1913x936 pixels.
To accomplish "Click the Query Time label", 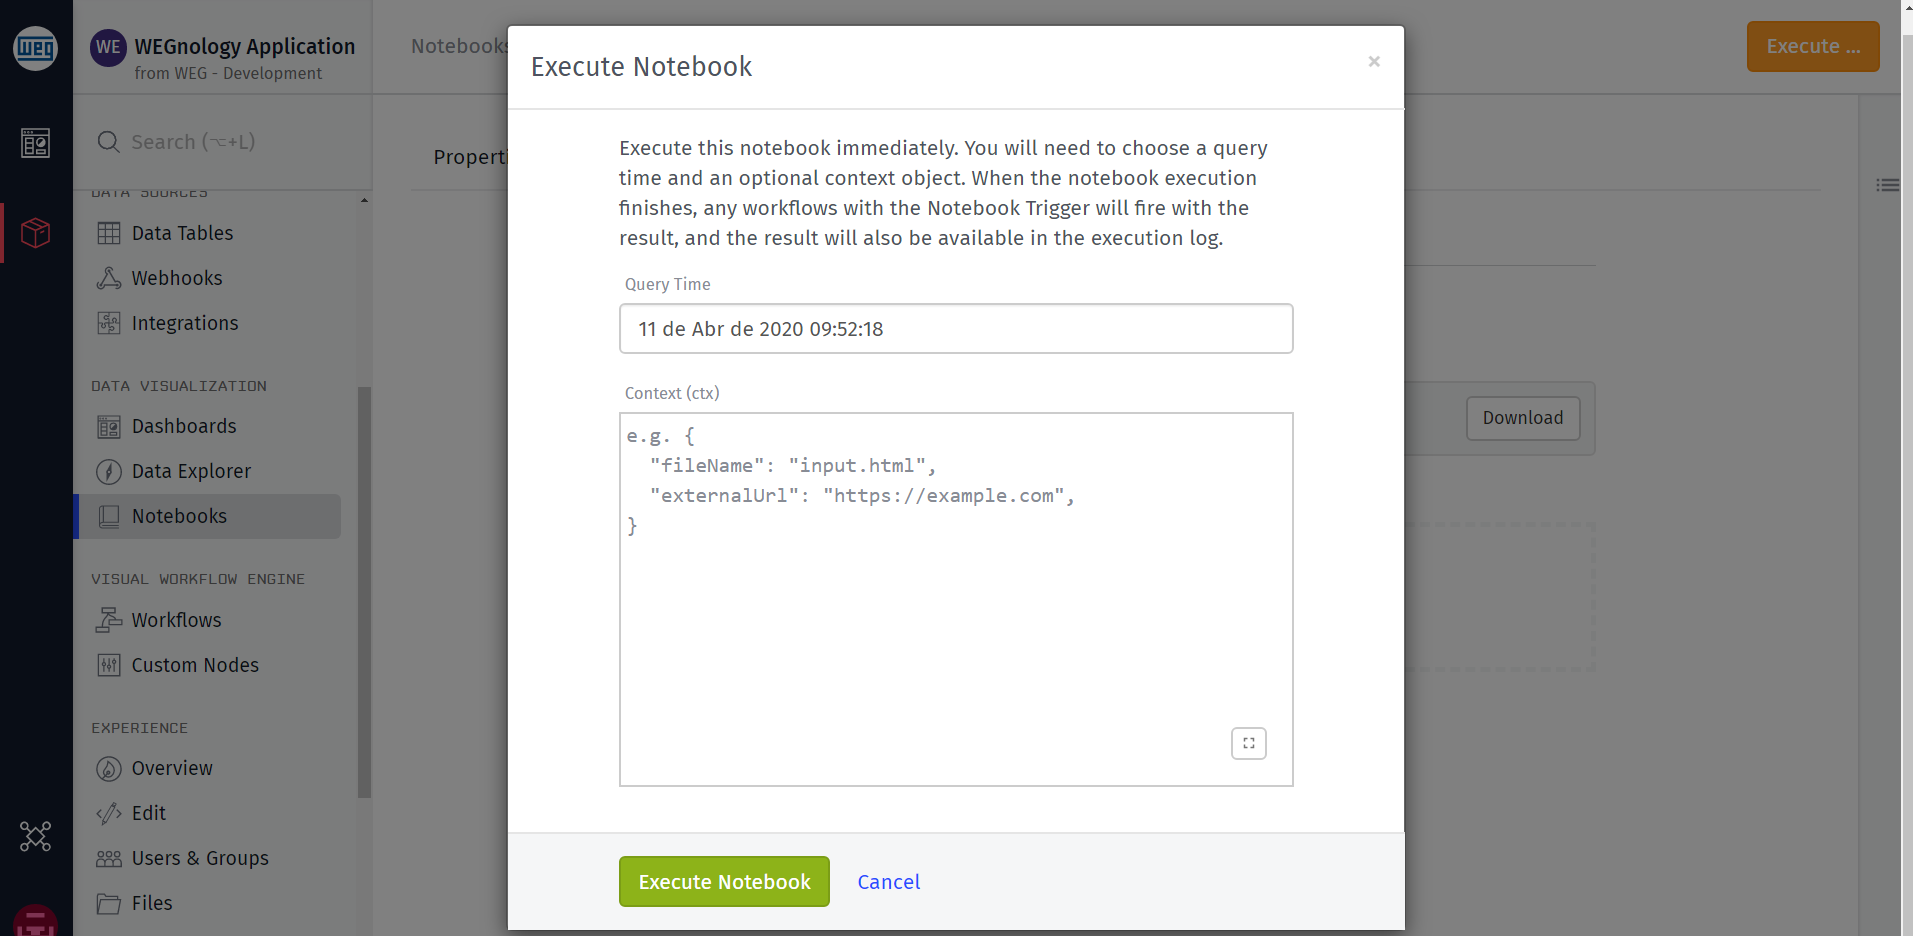I will click(668, 284).
